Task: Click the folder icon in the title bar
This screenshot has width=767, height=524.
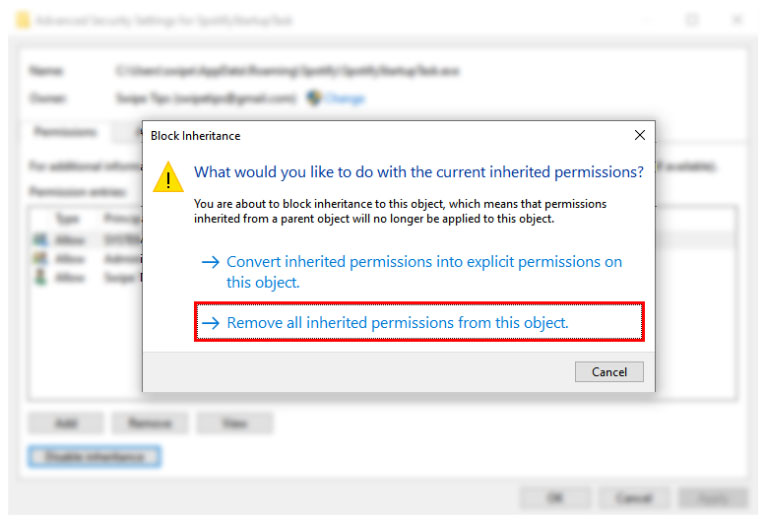Action: click(23, 20)
